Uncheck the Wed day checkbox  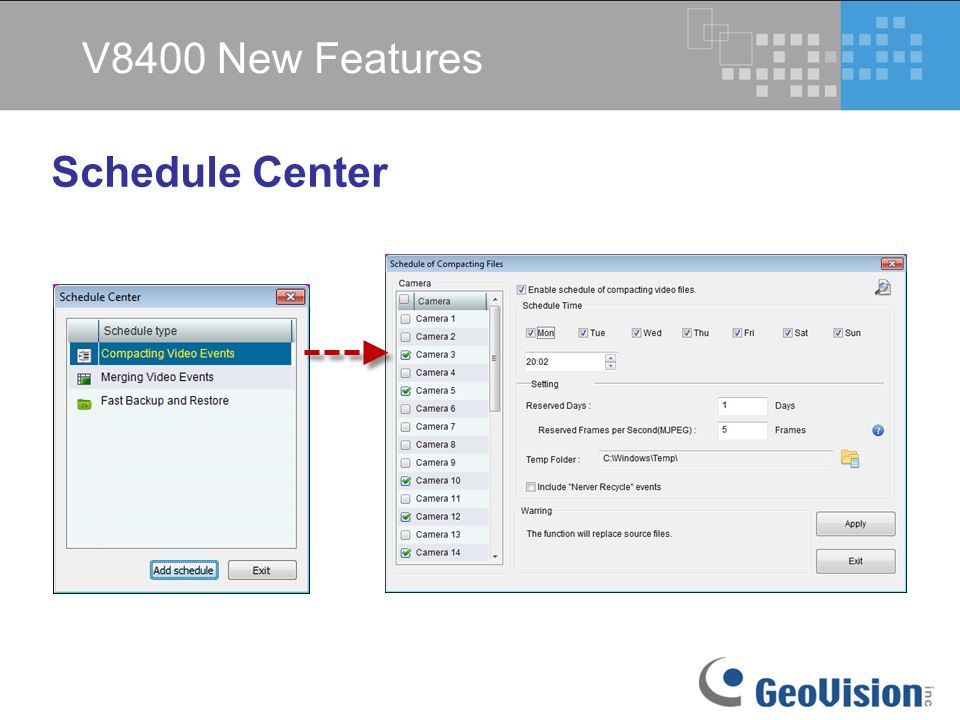pos(636,333)
